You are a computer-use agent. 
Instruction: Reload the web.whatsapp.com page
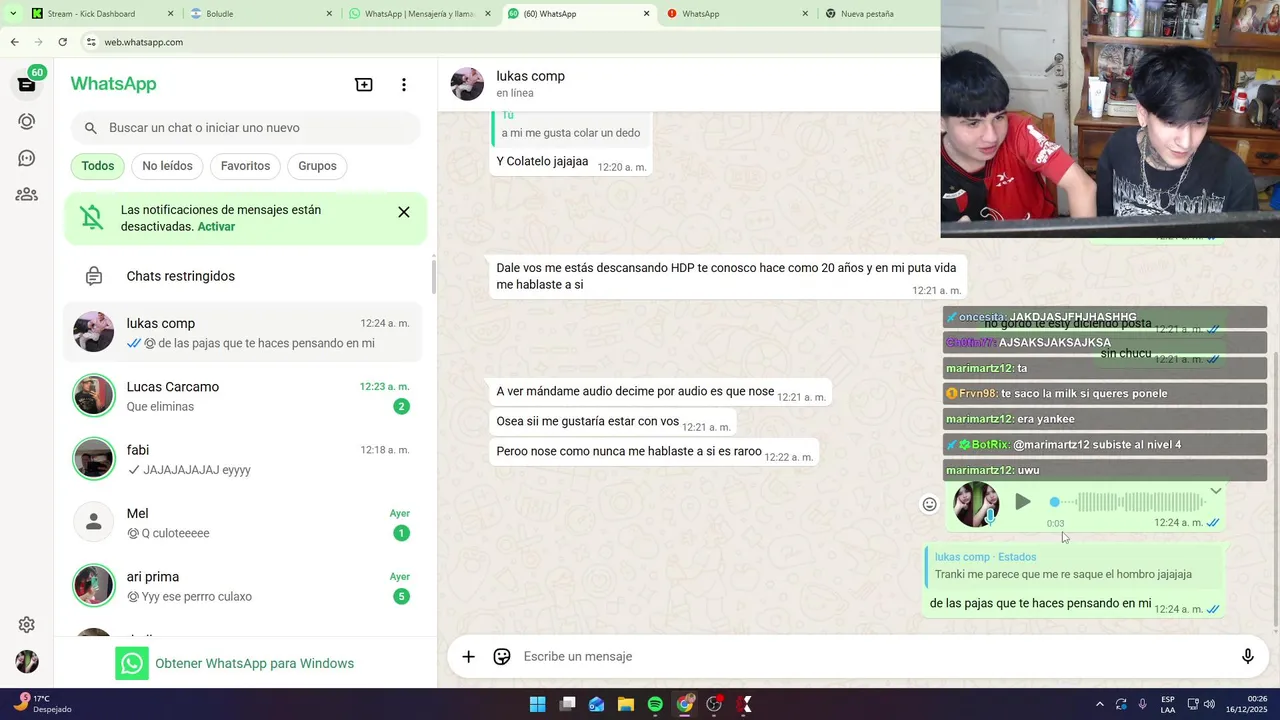tap(62, 42)
